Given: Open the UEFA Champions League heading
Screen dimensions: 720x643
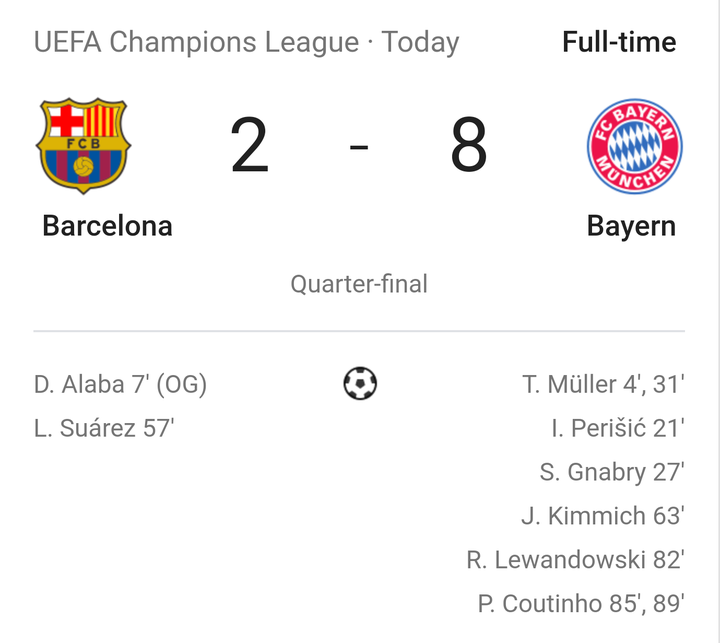Looking at the screenshot, I should click(196, 43).
